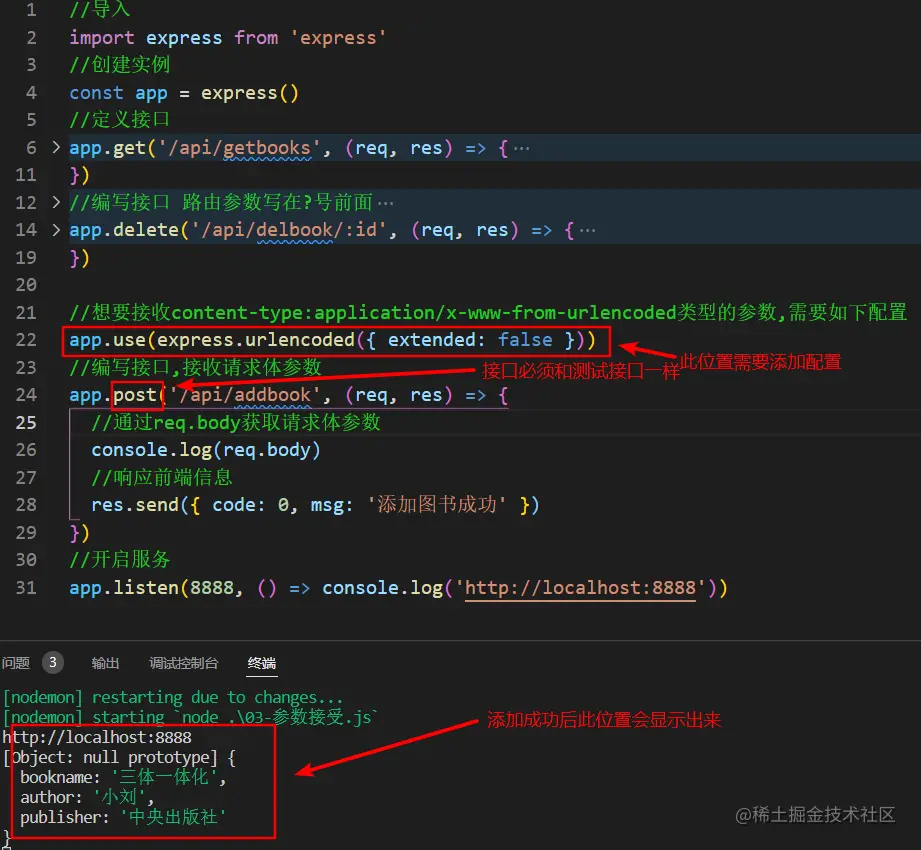Click the 'publisher' entry in terminal output
Screen dimensions: 921x850
(123, 817)
